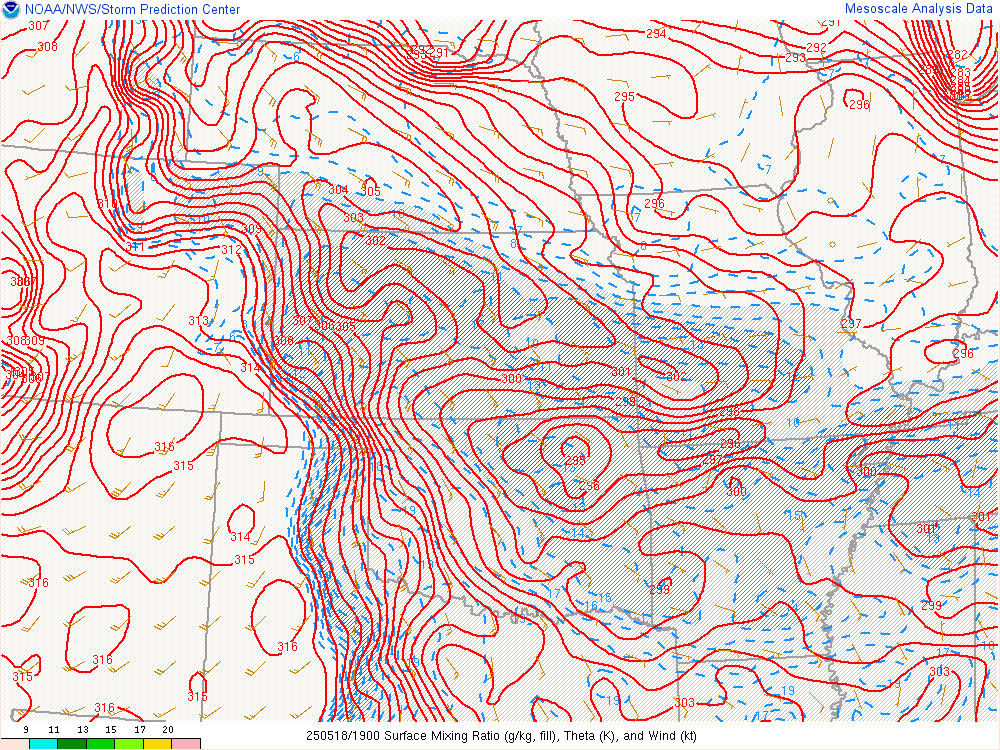
Task: Click the 303 label beneath the 304 label
Action: click(353, 218)
